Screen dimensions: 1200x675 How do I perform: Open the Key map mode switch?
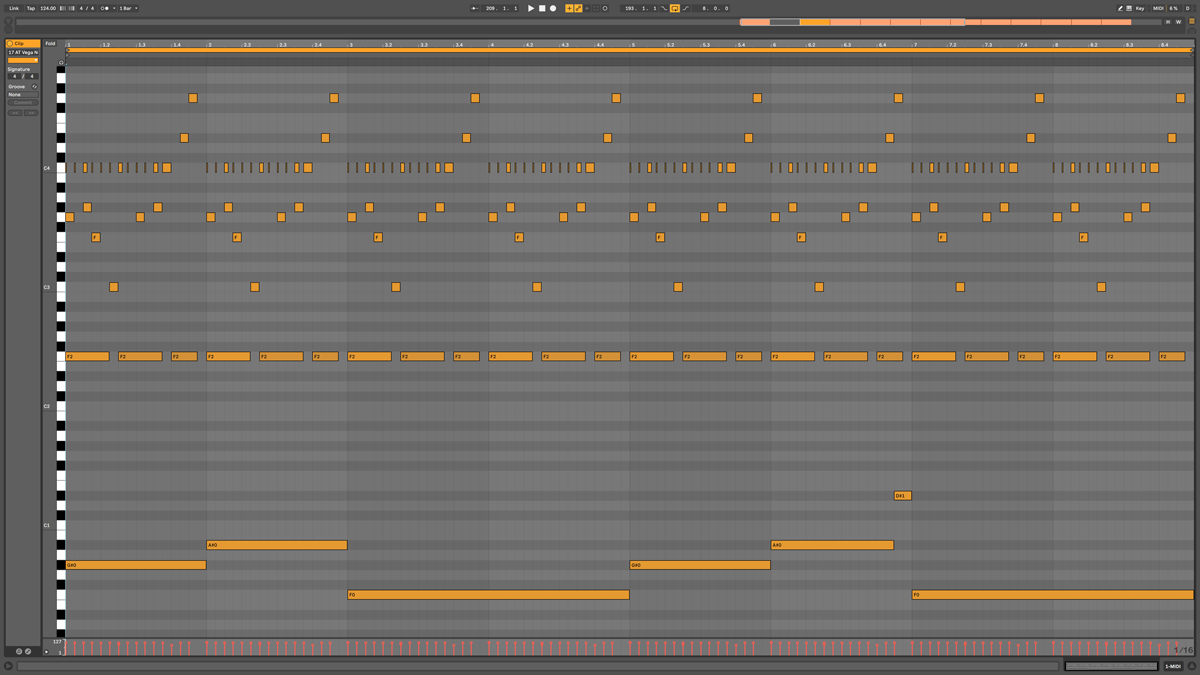point(1139,8)
